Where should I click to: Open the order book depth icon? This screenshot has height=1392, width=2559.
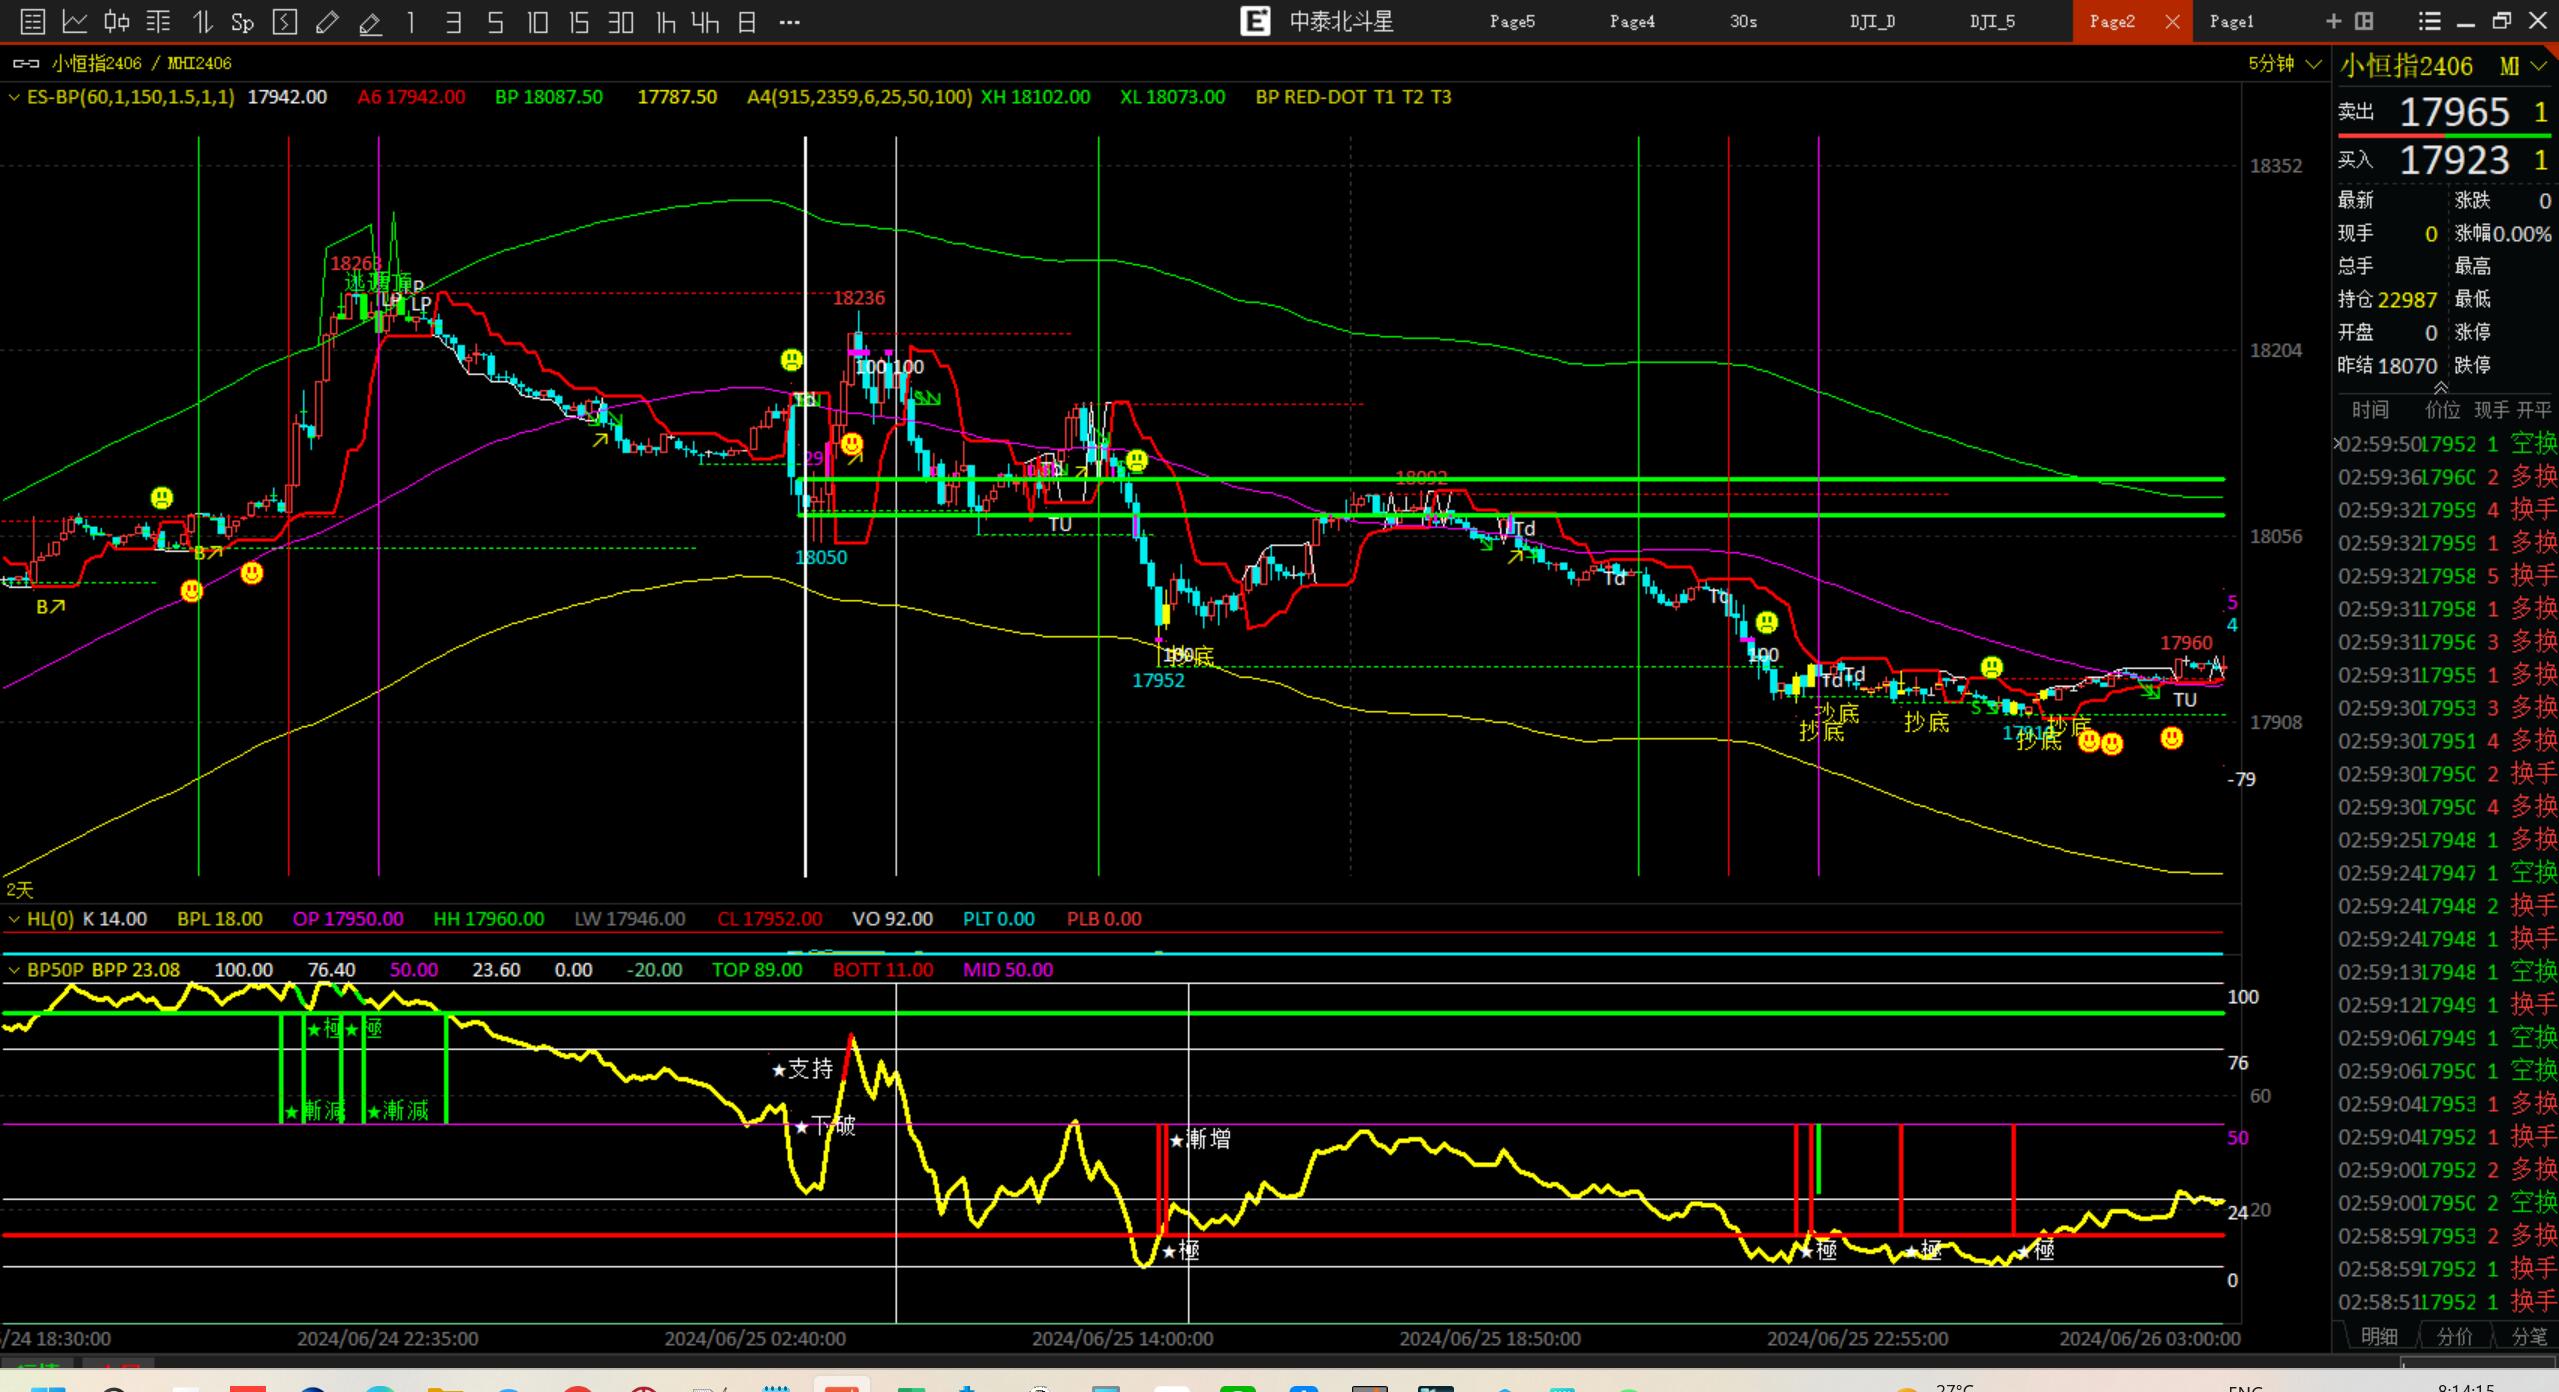point(159,21)
